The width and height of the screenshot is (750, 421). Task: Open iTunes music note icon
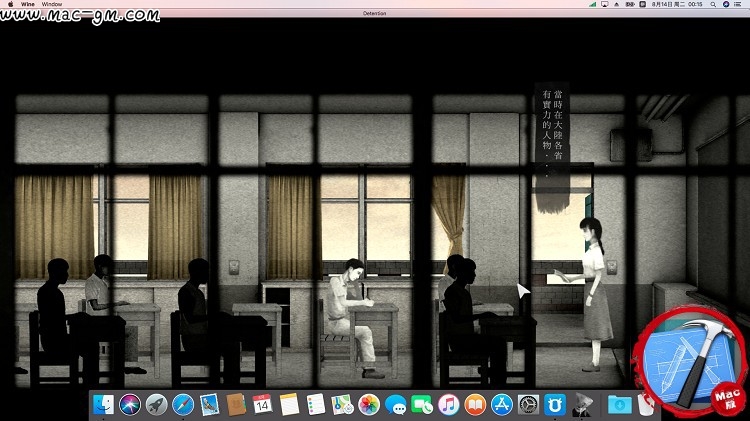[449, 405]
